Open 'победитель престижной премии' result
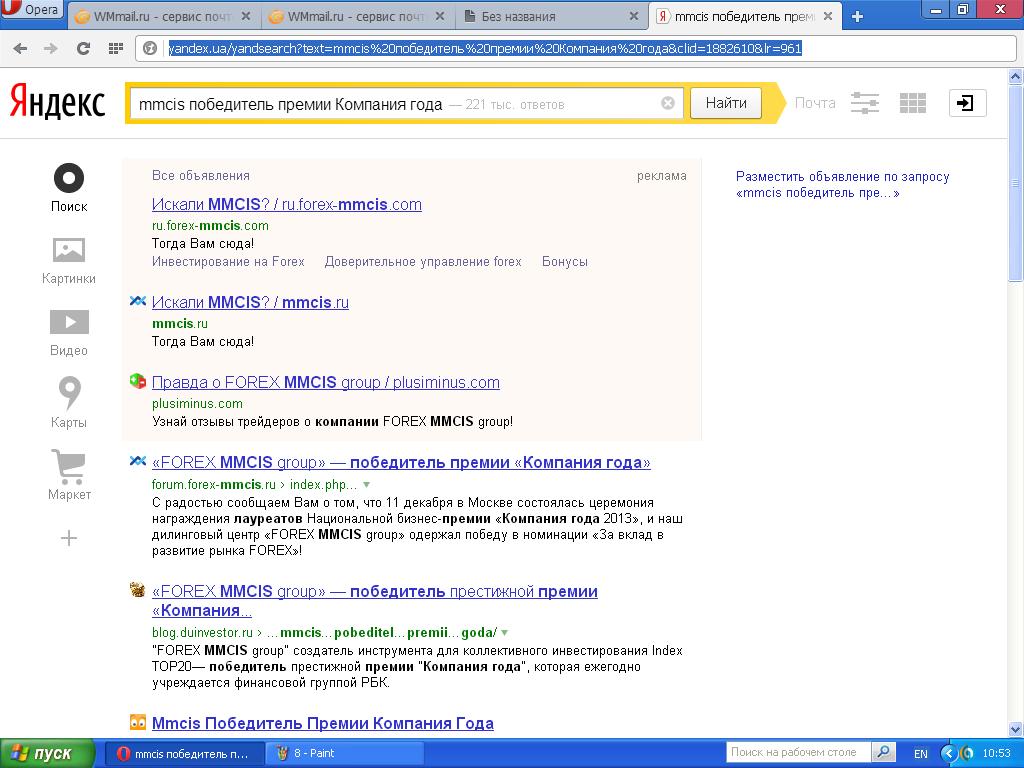 point(374,601)
